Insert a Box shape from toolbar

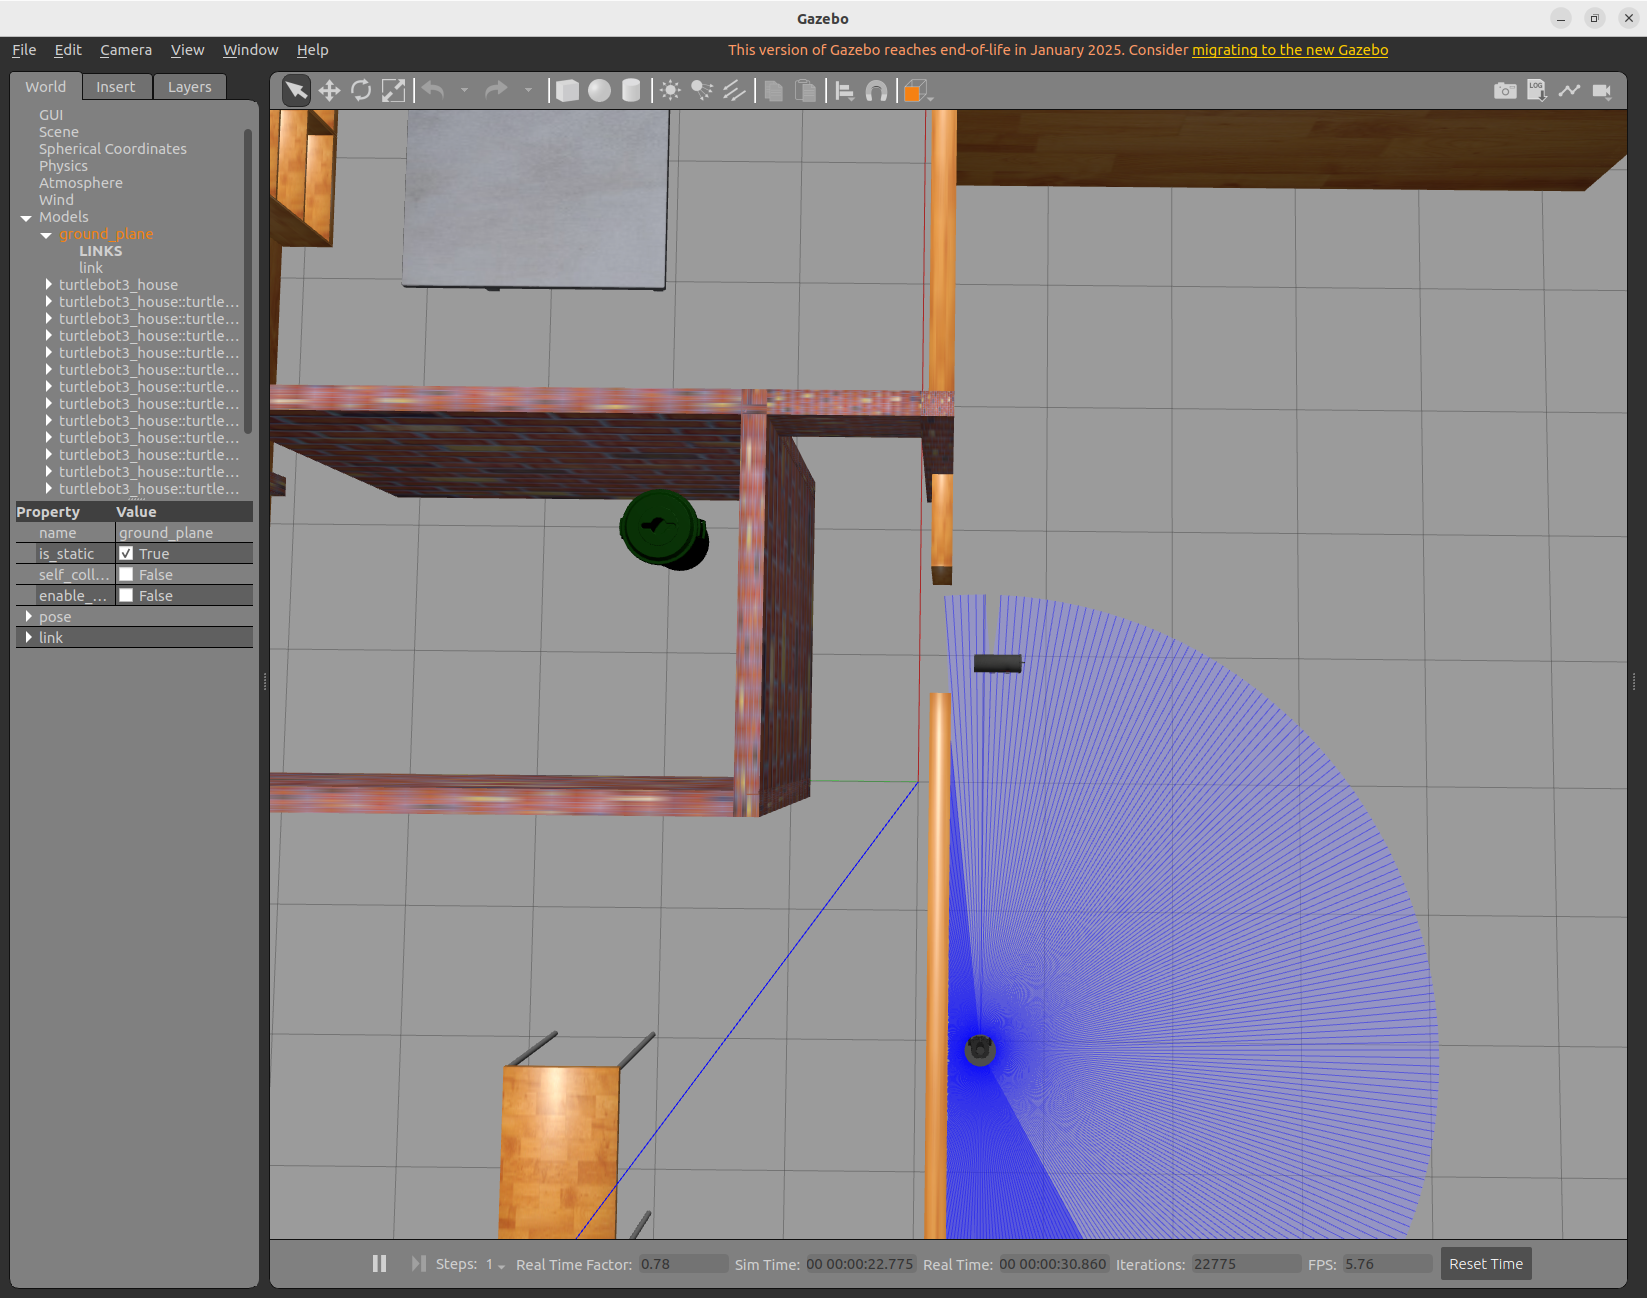point(567,91)
